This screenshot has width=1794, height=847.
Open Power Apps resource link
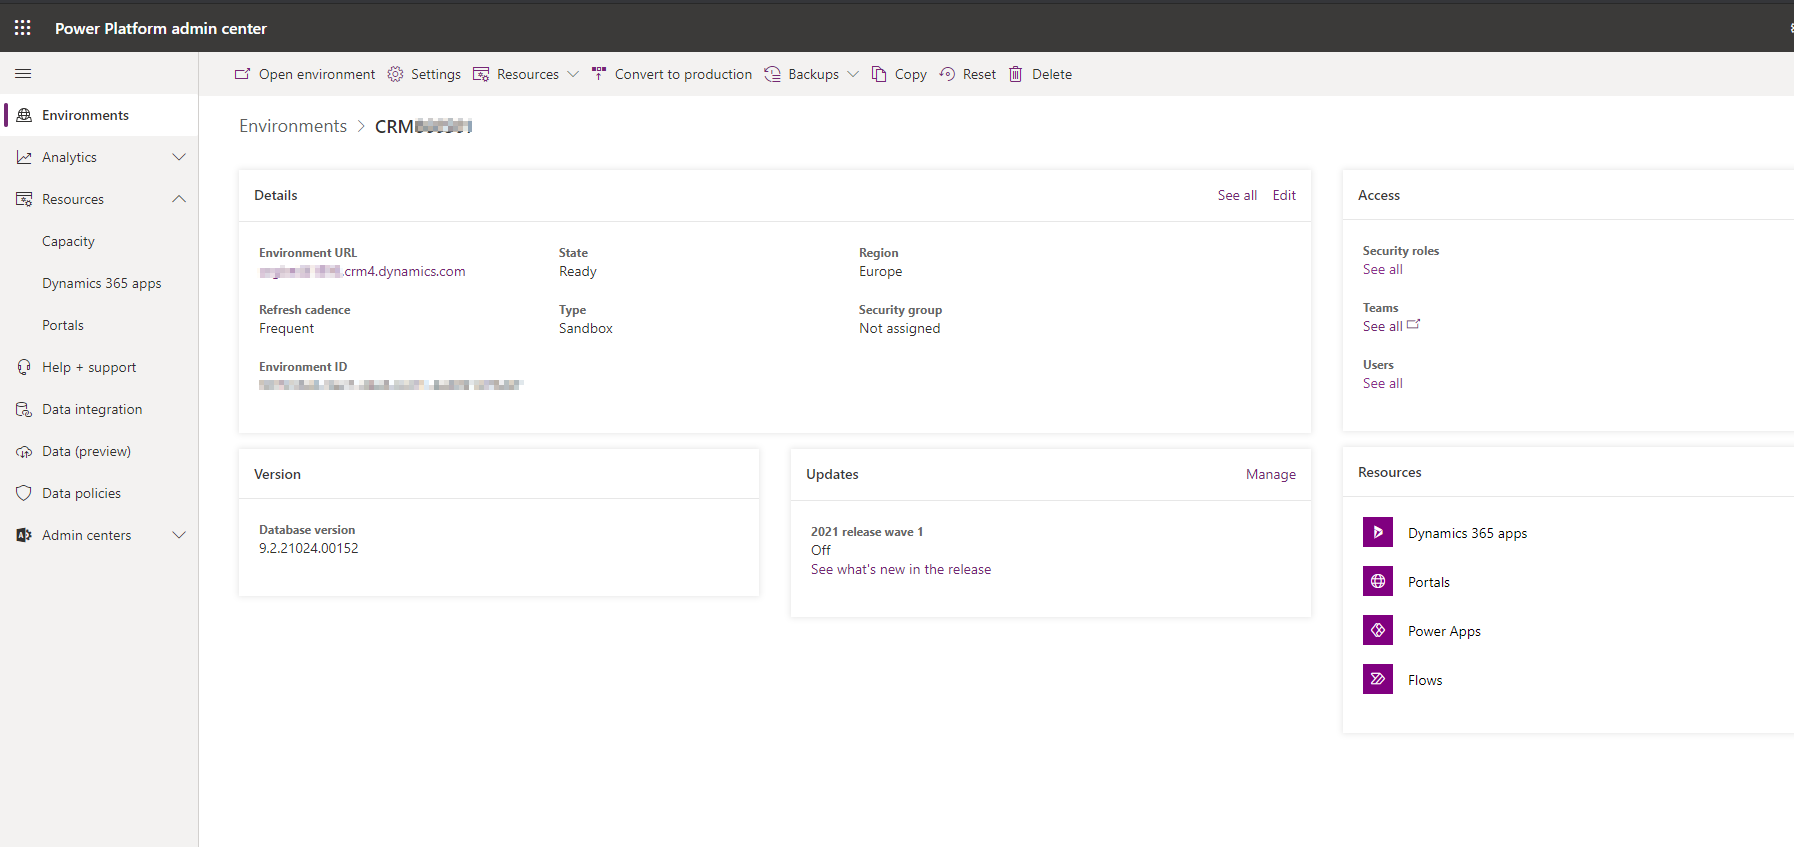(1444, 631)
